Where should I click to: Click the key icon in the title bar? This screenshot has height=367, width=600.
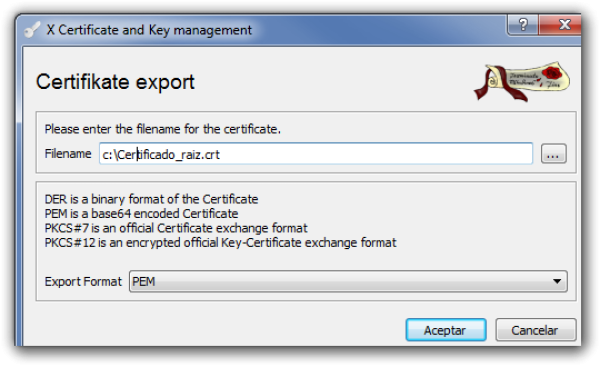coord(32,30)
